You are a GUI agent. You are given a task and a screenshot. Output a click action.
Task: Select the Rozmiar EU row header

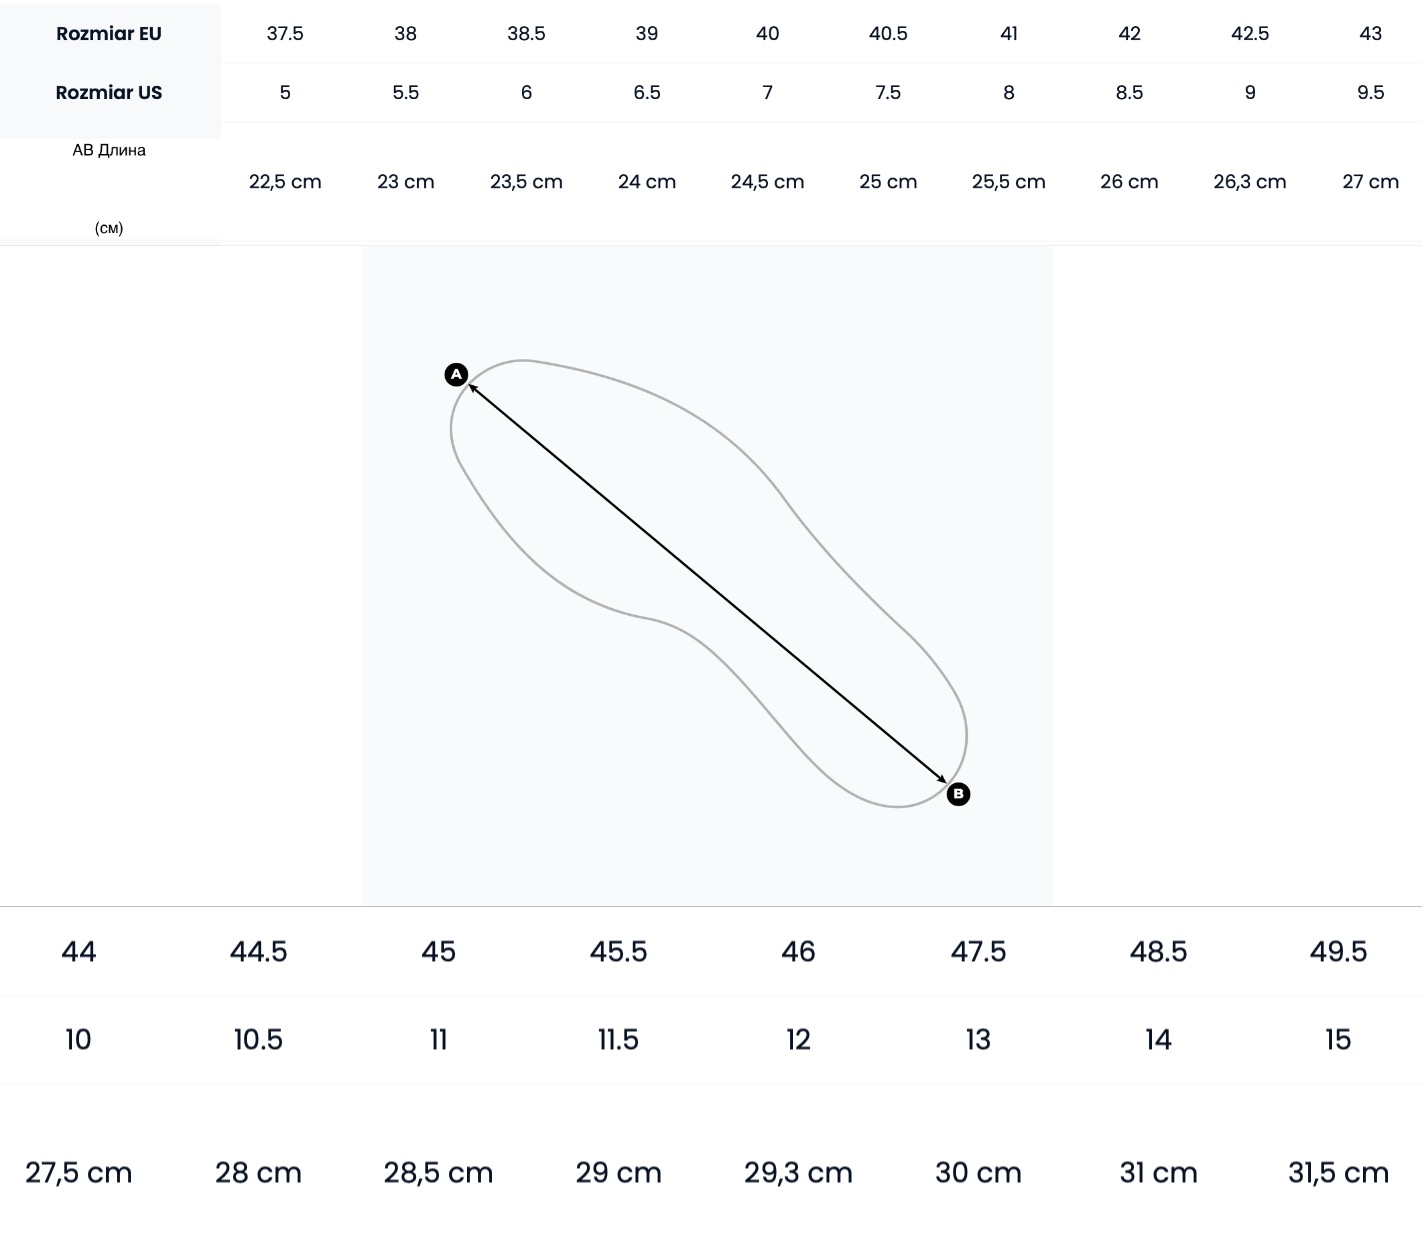(x=109, y=33)
